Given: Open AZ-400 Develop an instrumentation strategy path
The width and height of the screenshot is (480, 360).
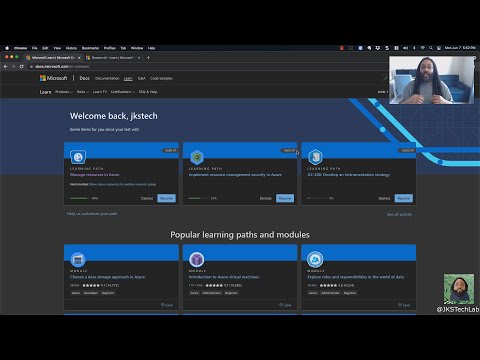Looking at the screenshot, I should [x=348, y=175].
